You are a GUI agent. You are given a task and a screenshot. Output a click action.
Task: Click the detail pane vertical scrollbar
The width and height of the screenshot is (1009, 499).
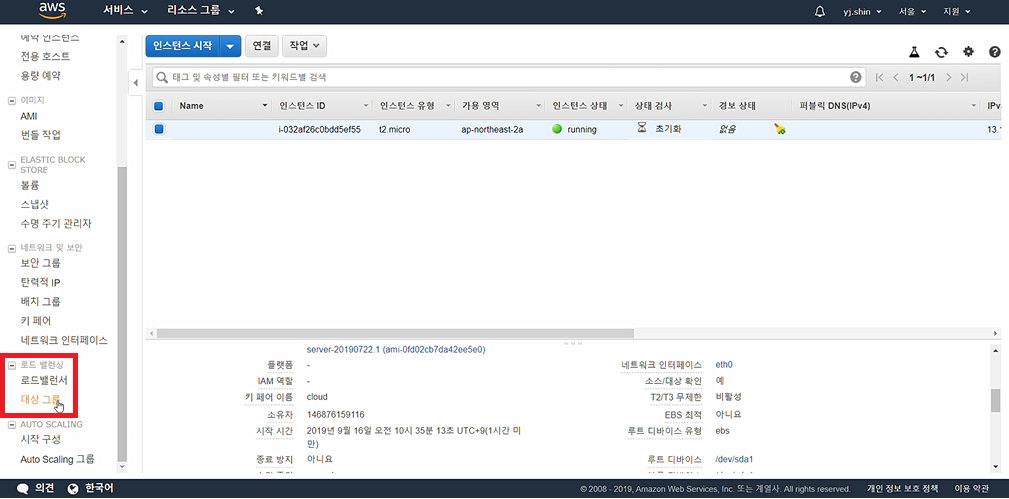996,400
